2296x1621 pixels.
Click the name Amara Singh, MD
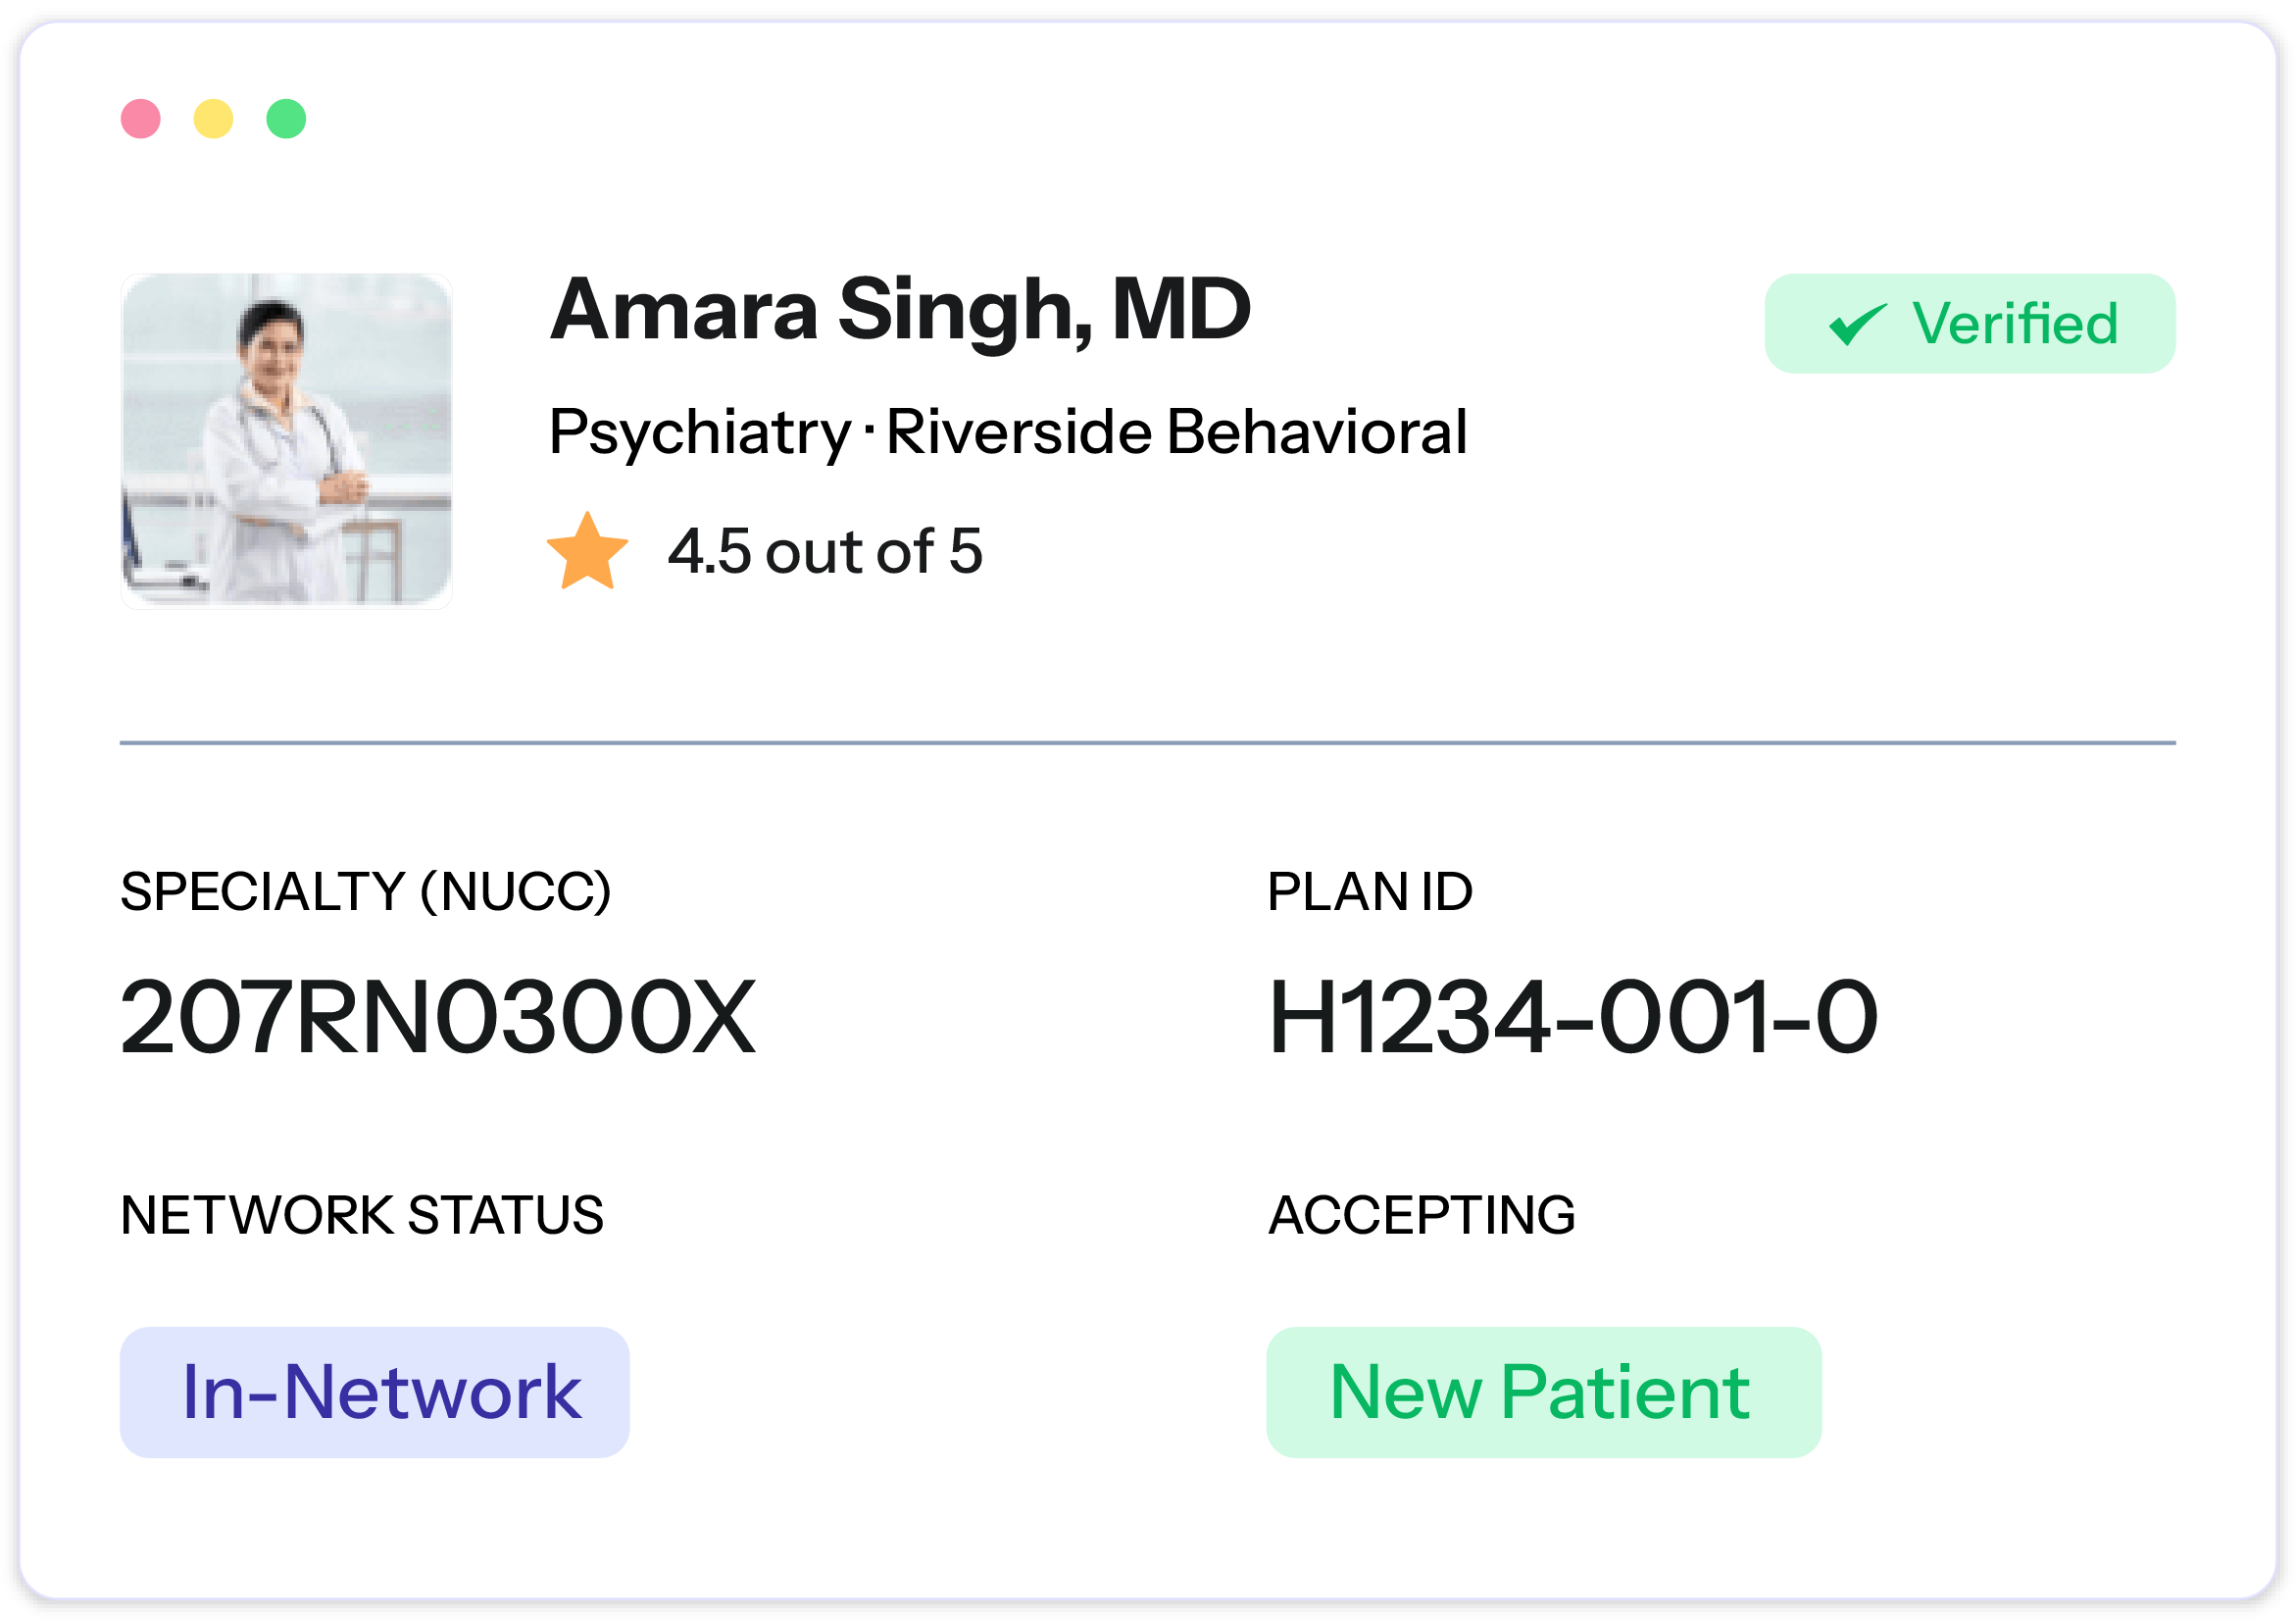click(900, 310)
